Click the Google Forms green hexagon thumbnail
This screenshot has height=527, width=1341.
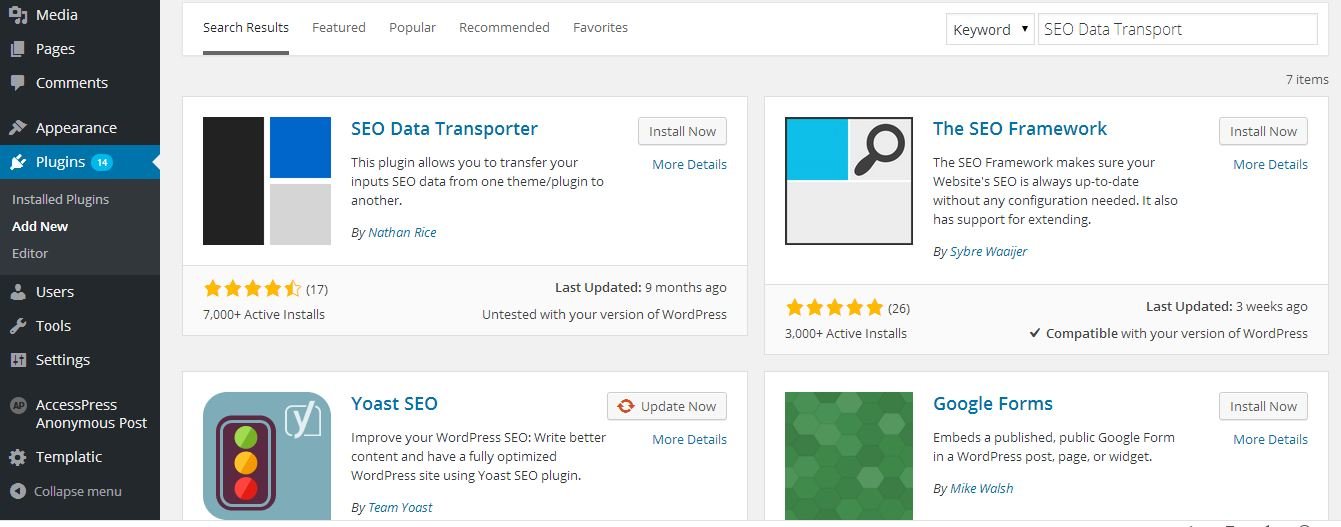849,456
